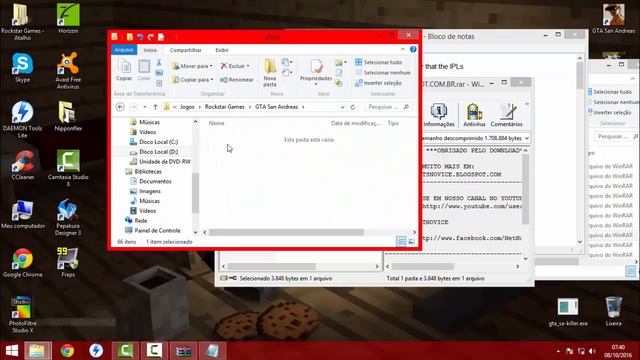Switch to the Exibir ribbon tab
The height and width of the screenshot is (360, 640).
coord(222,50)
